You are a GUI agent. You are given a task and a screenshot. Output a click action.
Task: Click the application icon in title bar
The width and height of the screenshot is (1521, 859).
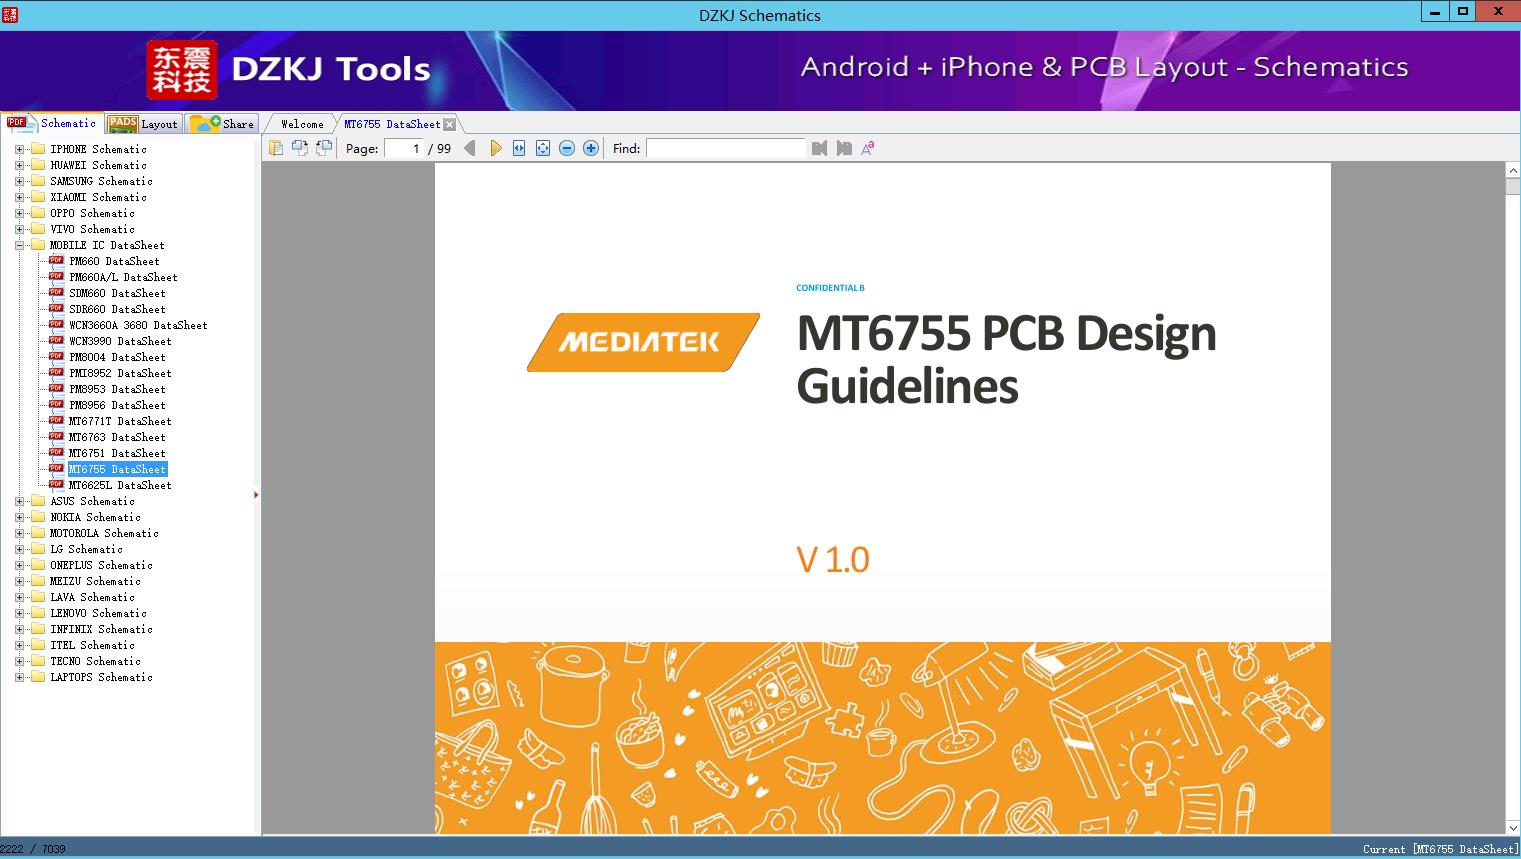[11, 14]
